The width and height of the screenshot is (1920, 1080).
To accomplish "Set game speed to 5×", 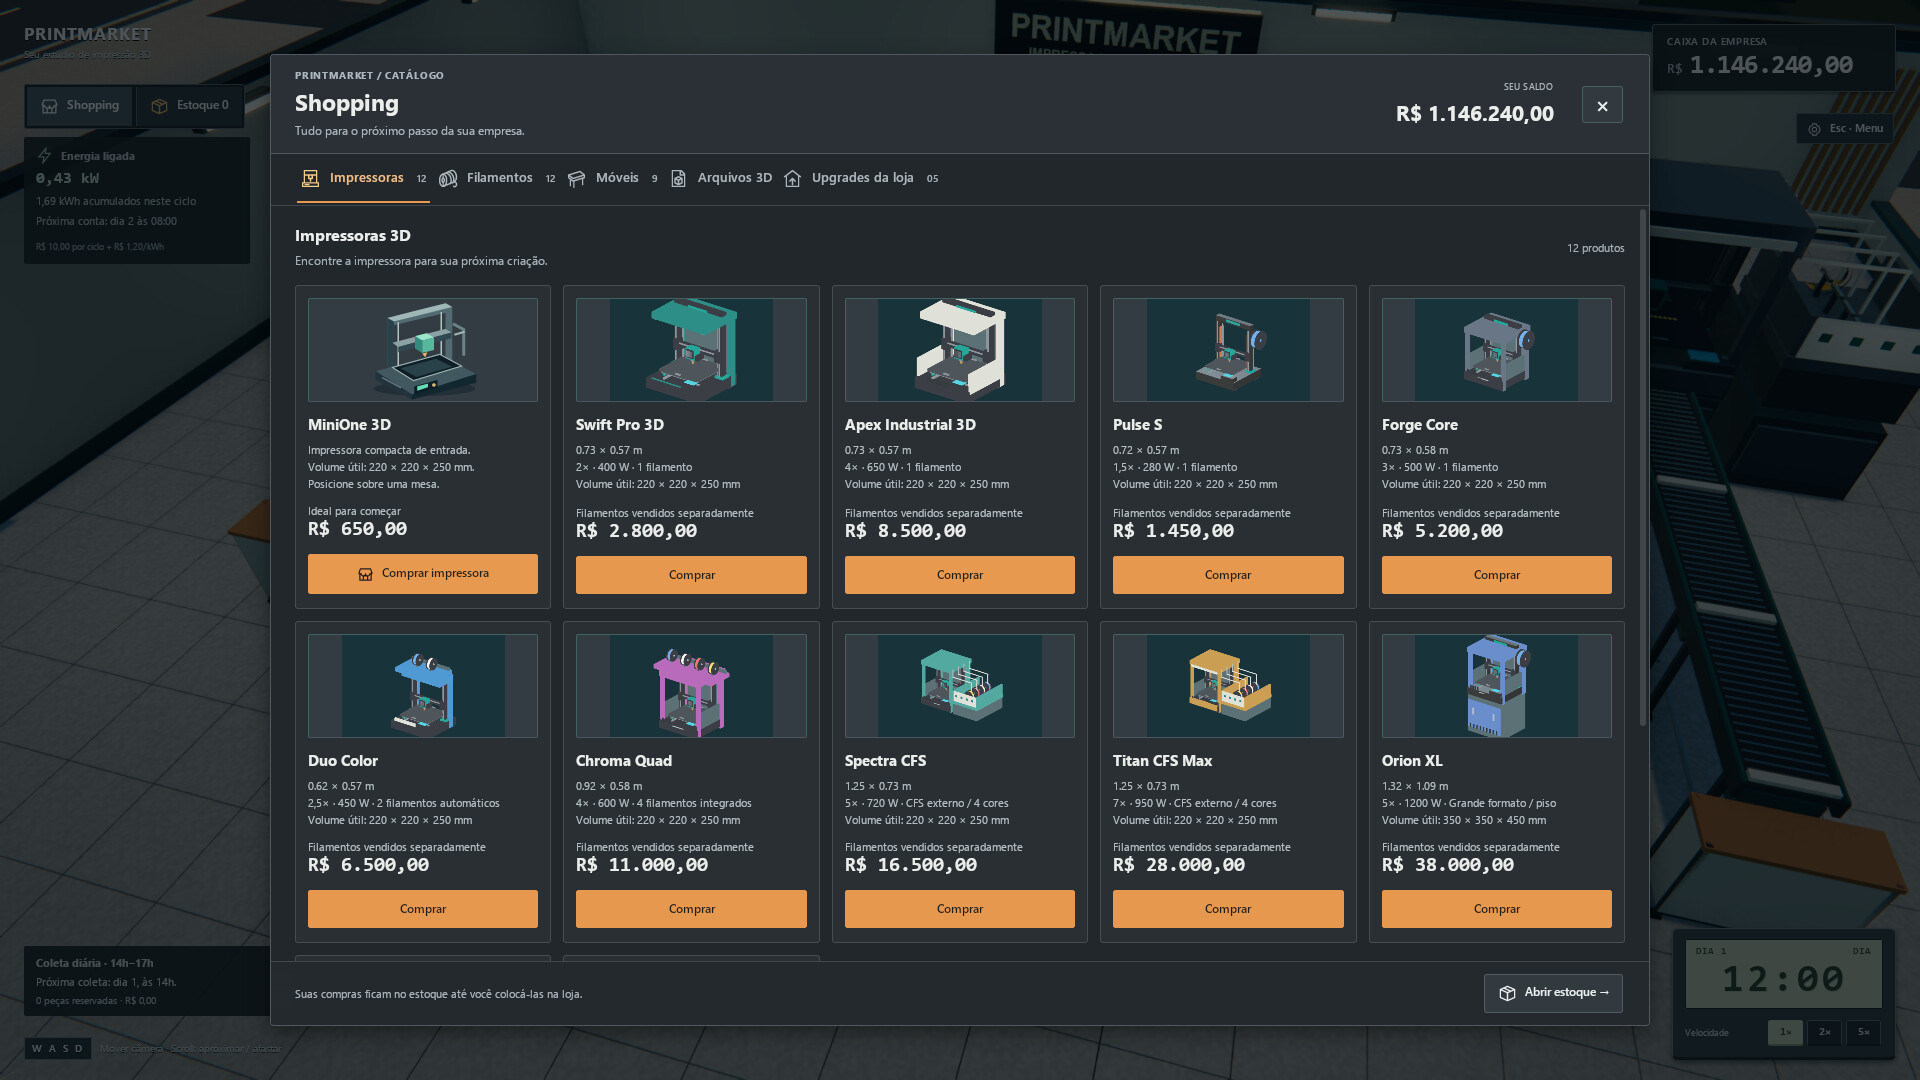I will click(1863, 1032).
